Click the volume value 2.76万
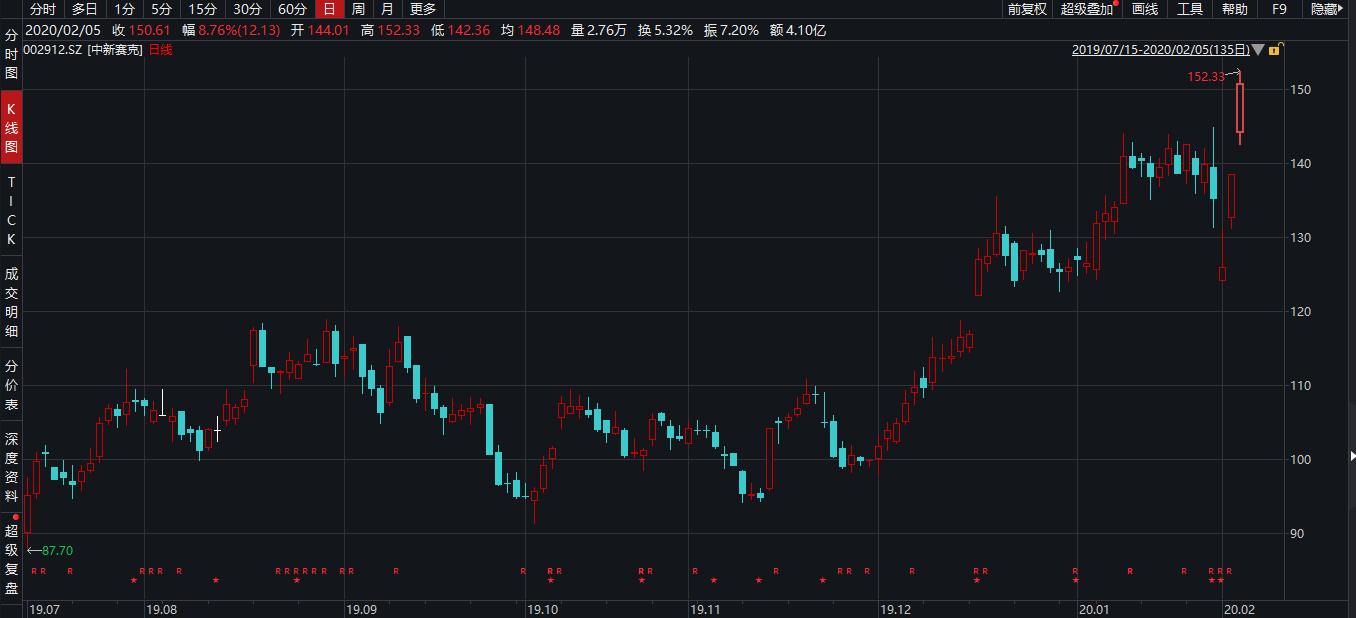This screenshot has width=1356, height=618. (607, 30)
